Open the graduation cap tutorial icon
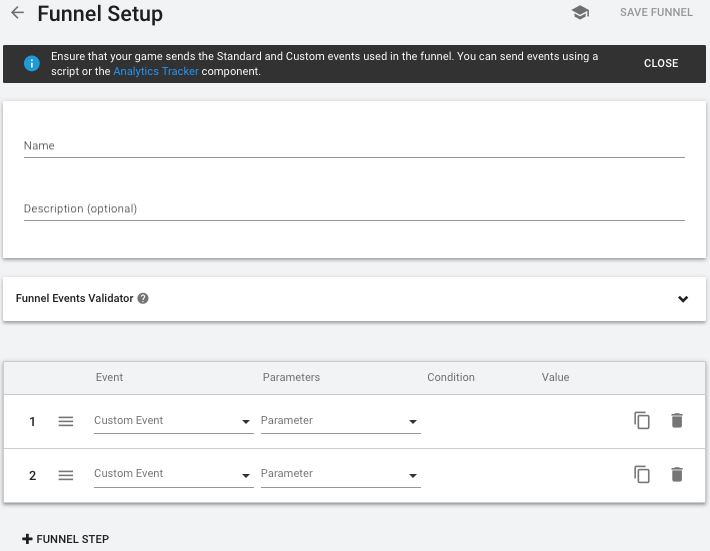Screen dimensions: 710x551 580,13
